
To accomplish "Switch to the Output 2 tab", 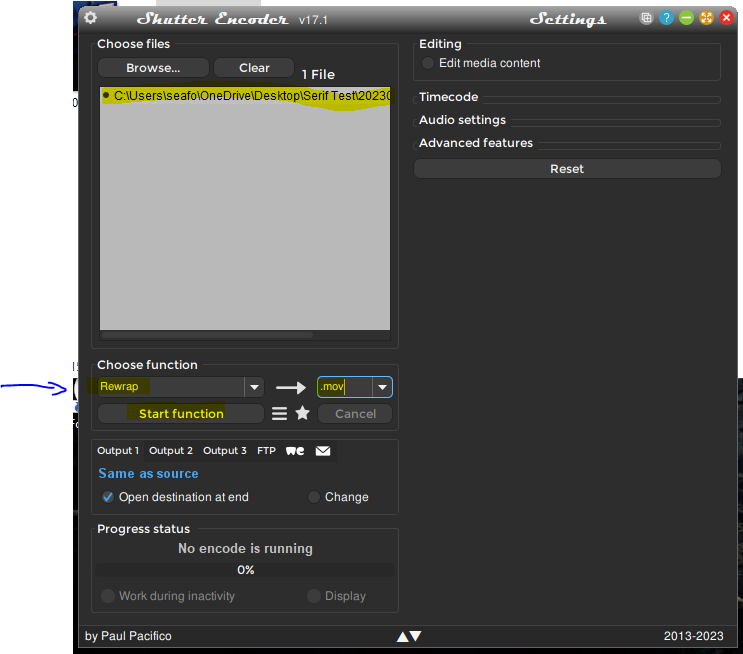I will pos(171,451).
